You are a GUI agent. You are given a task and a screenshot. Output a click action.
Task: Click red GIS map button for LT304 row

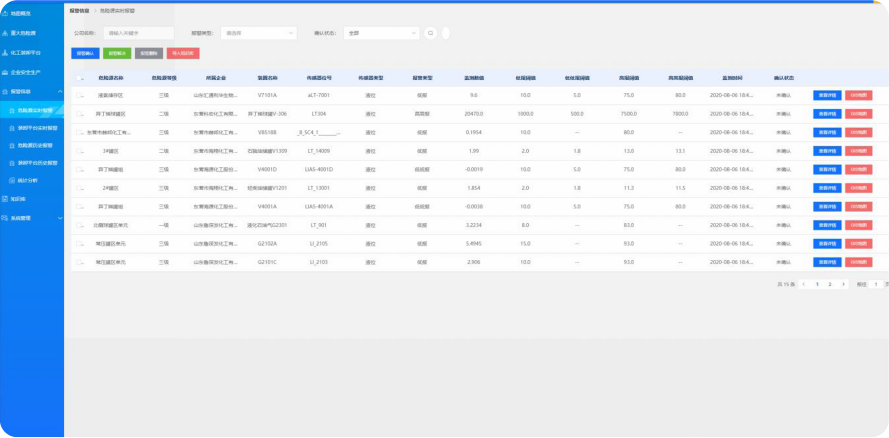click(x=858, y=114)
